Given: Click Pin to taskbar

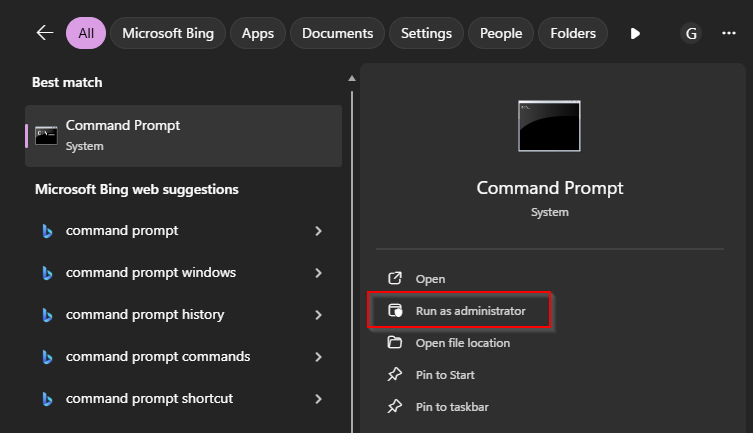Looking at the screenshot, I should coord(452,407).
